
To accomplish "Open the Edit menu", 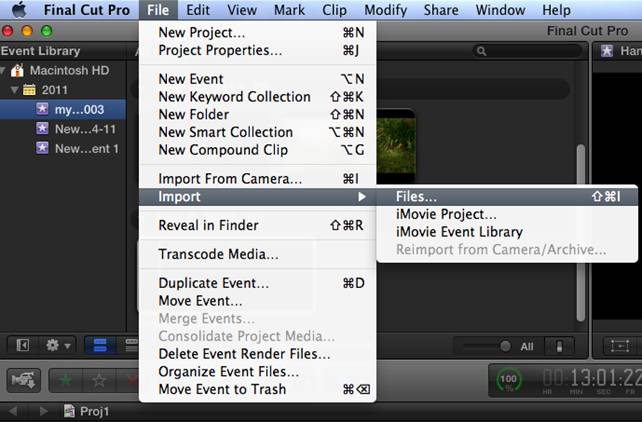I will (x=198, y=10).
